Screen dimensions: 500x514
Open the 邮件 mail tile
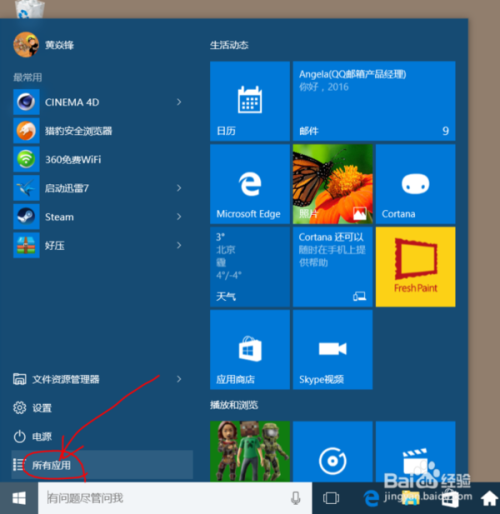coord(374,101)
